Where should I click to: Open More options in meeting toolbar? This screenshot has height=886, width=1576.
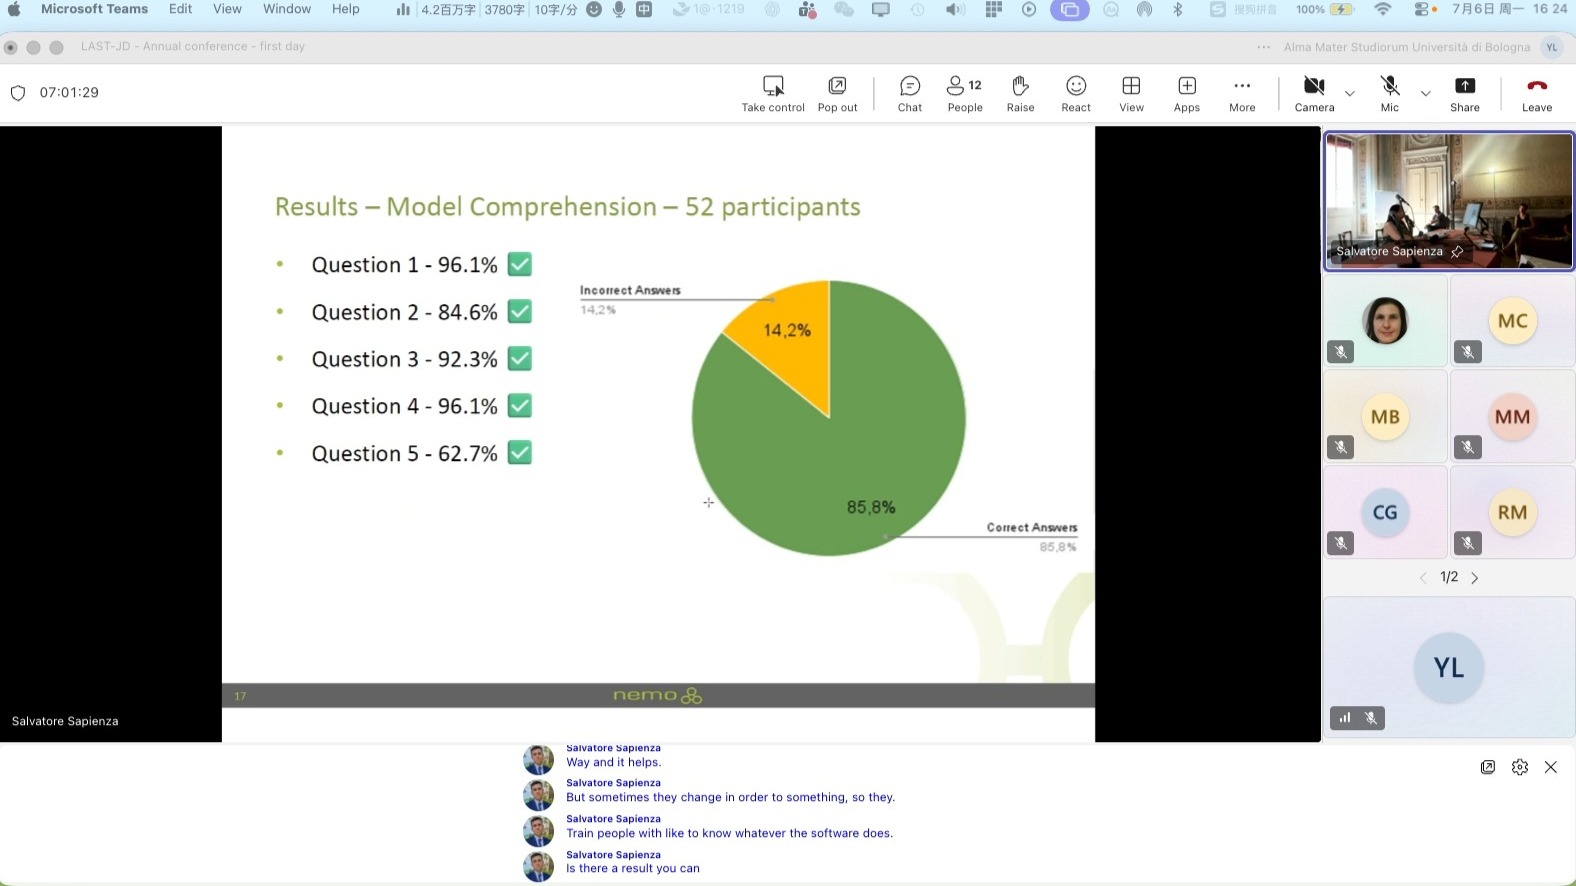(x=1242, y=94)
